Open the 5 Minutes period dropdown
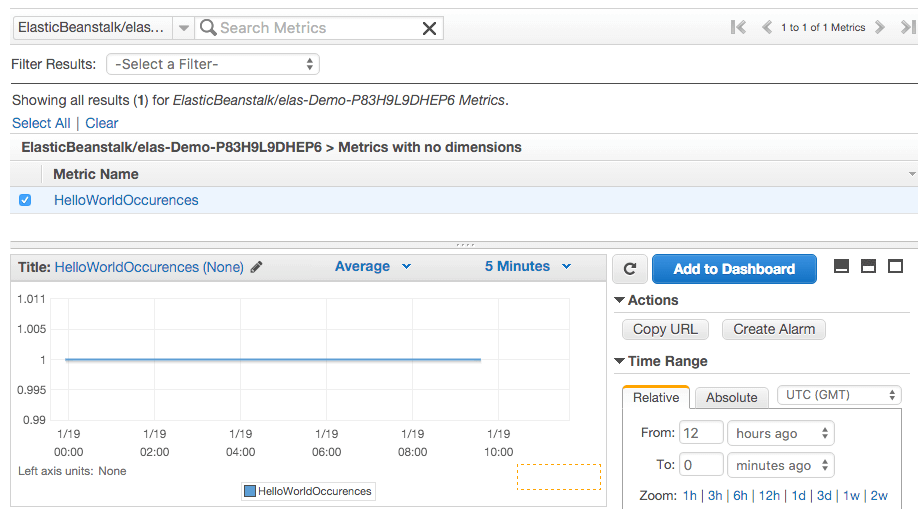The image size is (918, 515). (x=527, y=266)
